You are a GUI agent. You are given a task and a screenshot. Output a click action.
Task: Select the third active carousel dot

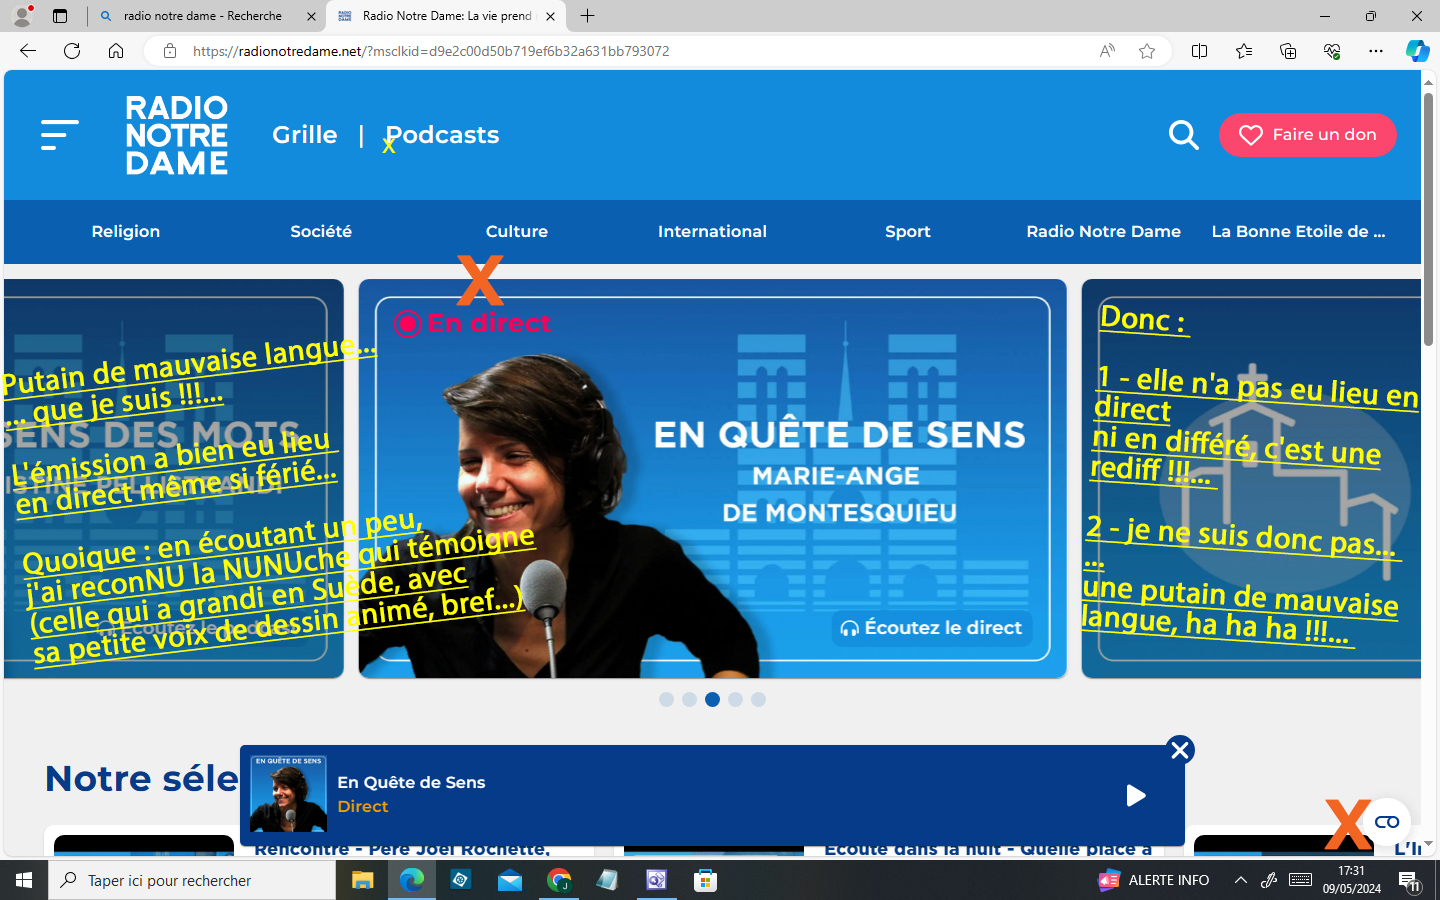coord(712,700)
